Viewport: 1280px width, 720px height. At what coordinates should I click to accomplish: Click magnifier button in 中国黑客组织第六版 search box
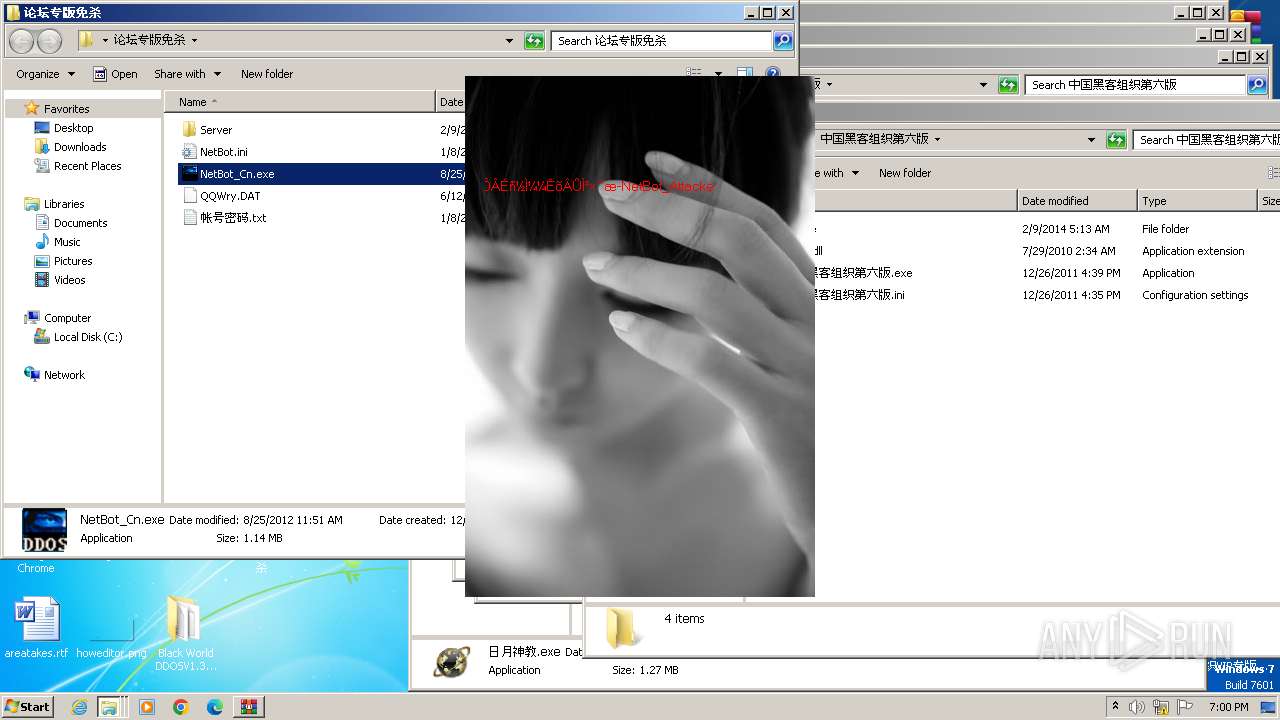[1257, 85]
